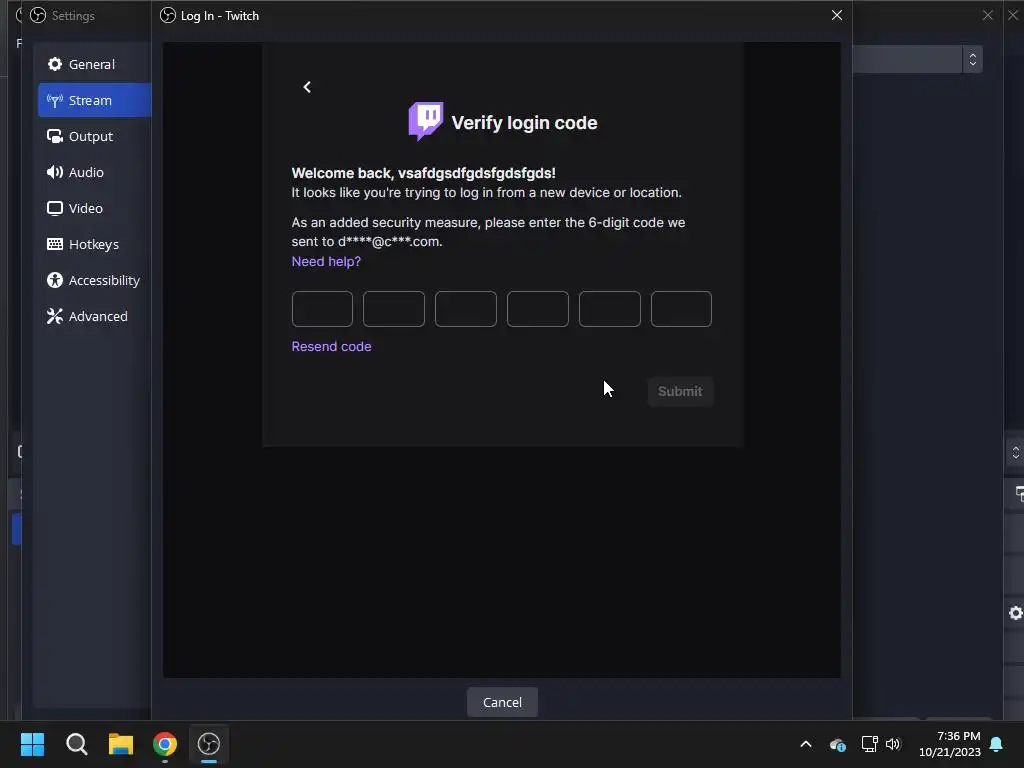Click the Output icon in sidebar
Viewport: 1024px width, 768px height.
pyautogui.click(x=55, y=136)
